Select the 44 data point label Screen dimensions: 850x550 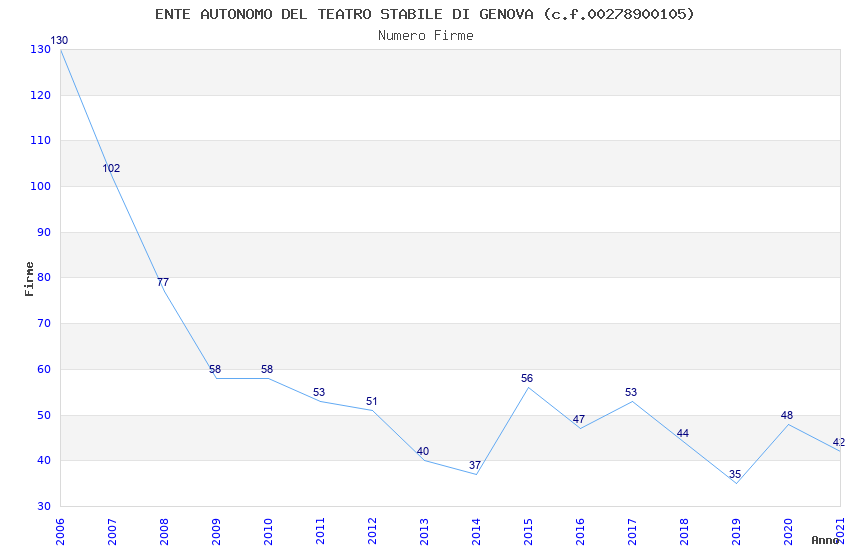coord(683,433)
